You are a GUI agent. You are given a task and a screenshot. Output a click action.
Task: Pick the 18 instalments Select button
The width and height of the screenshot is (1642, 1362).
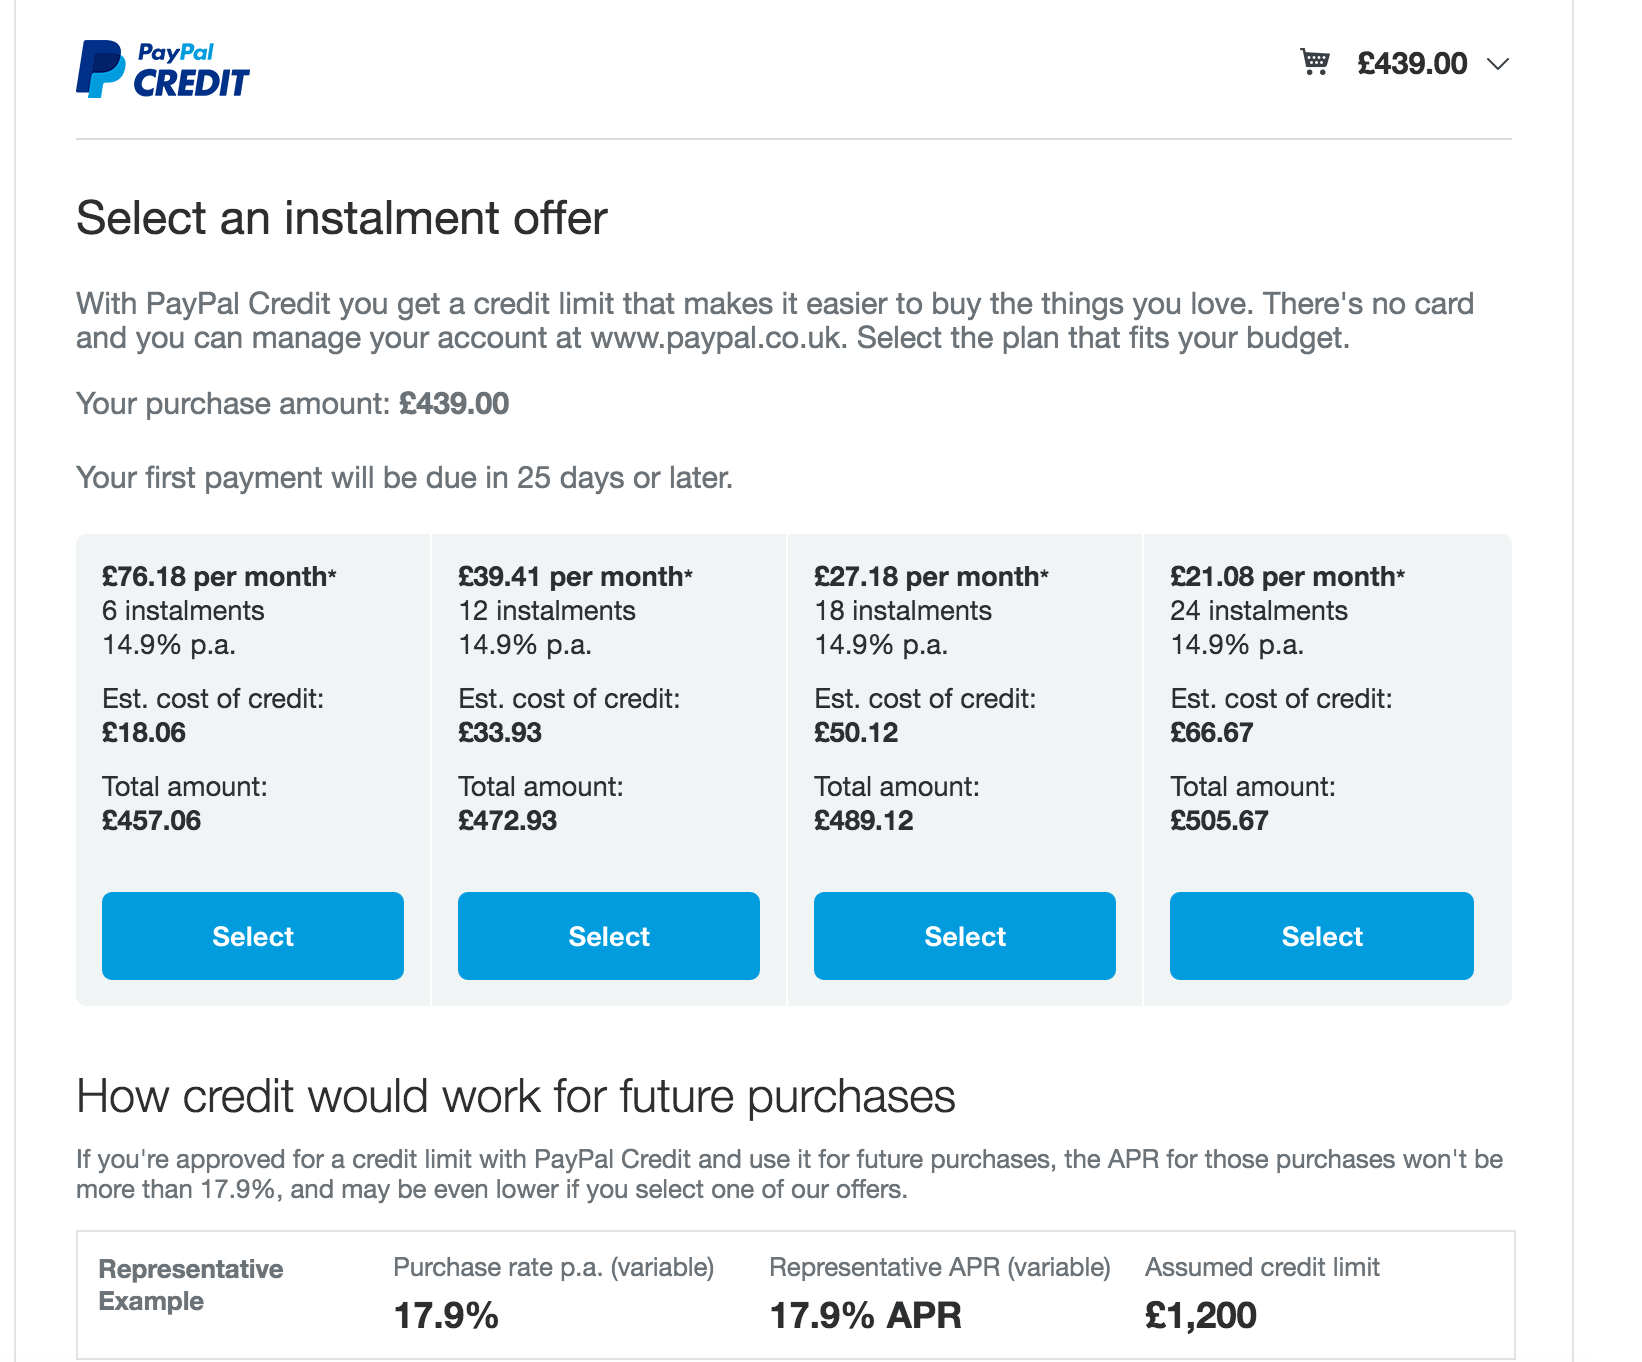tap(965, 936)
